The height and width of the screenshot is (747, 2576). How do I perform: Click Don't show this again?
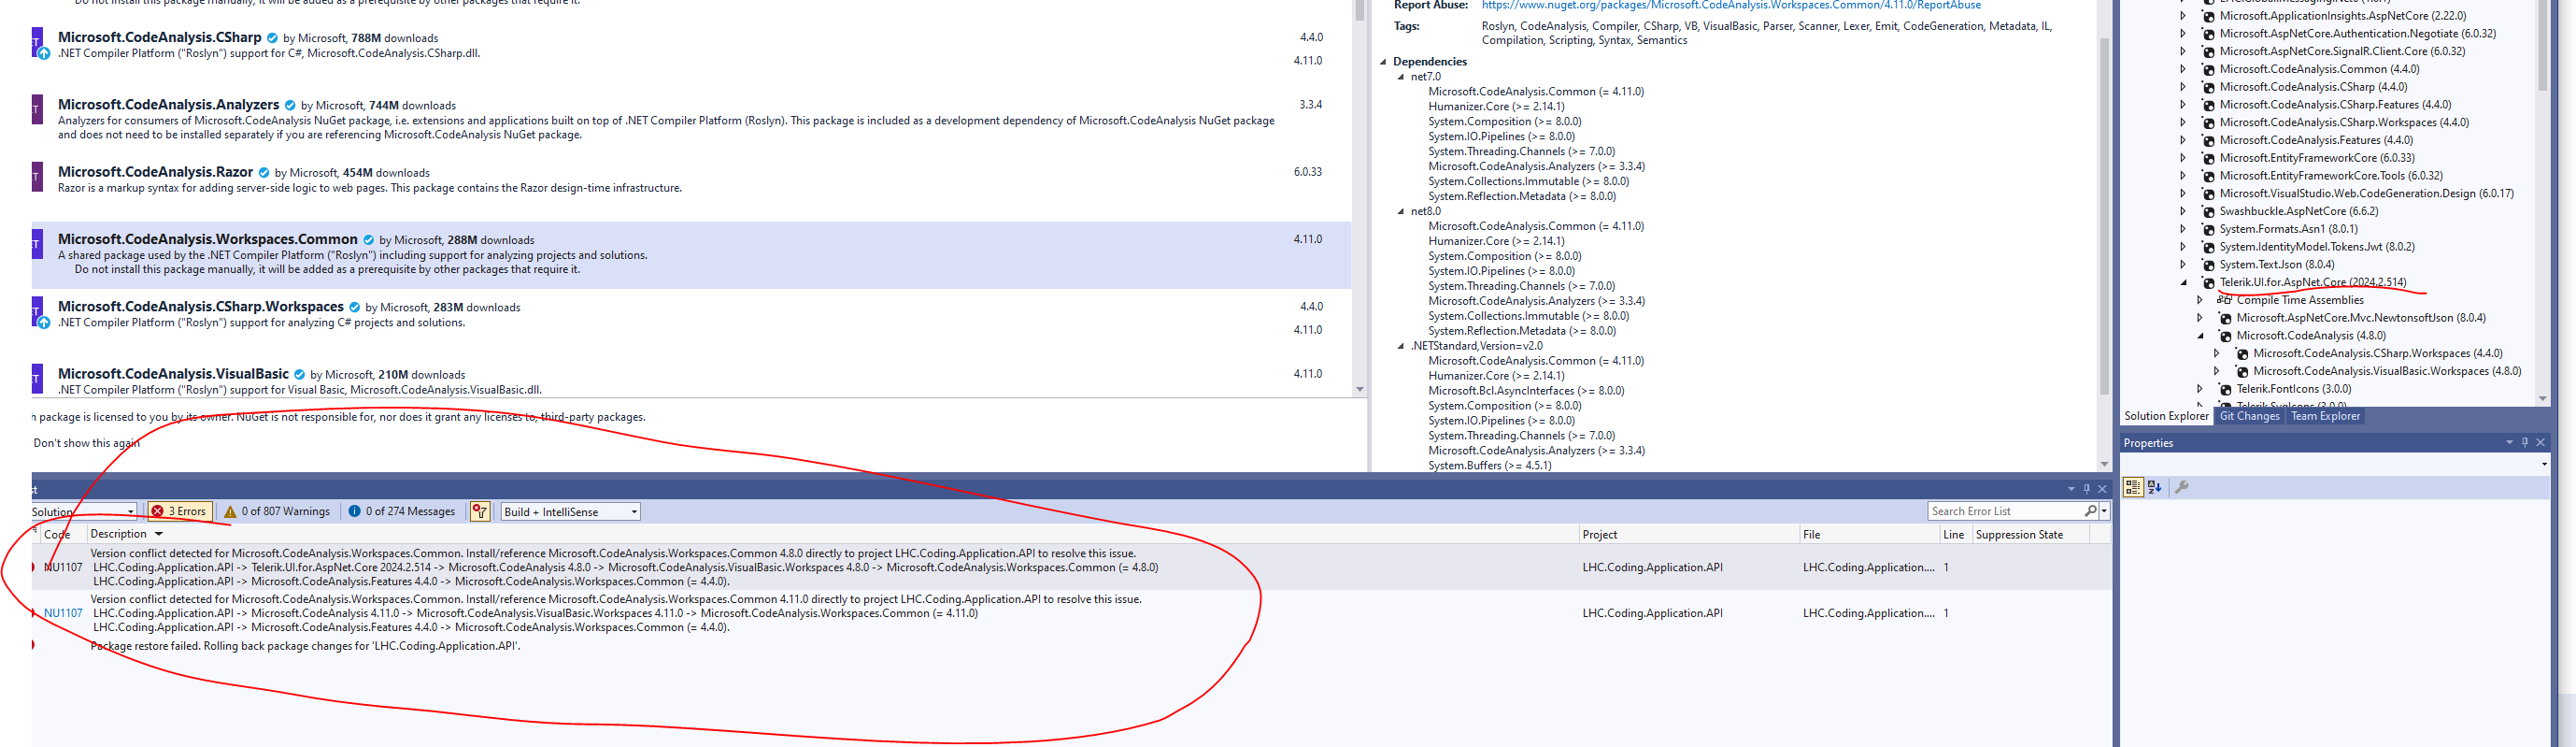(86, 443)
